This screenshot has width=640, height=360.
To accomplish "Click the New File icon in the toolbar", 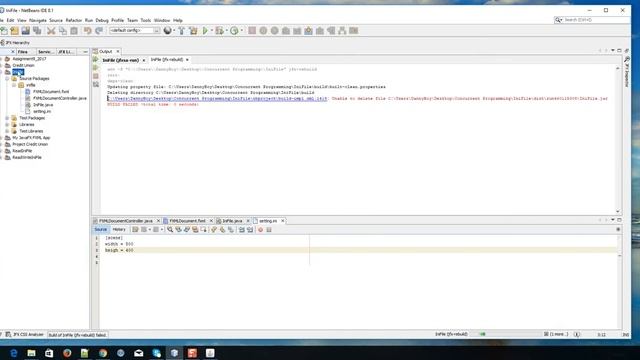I will pos(4,31).
